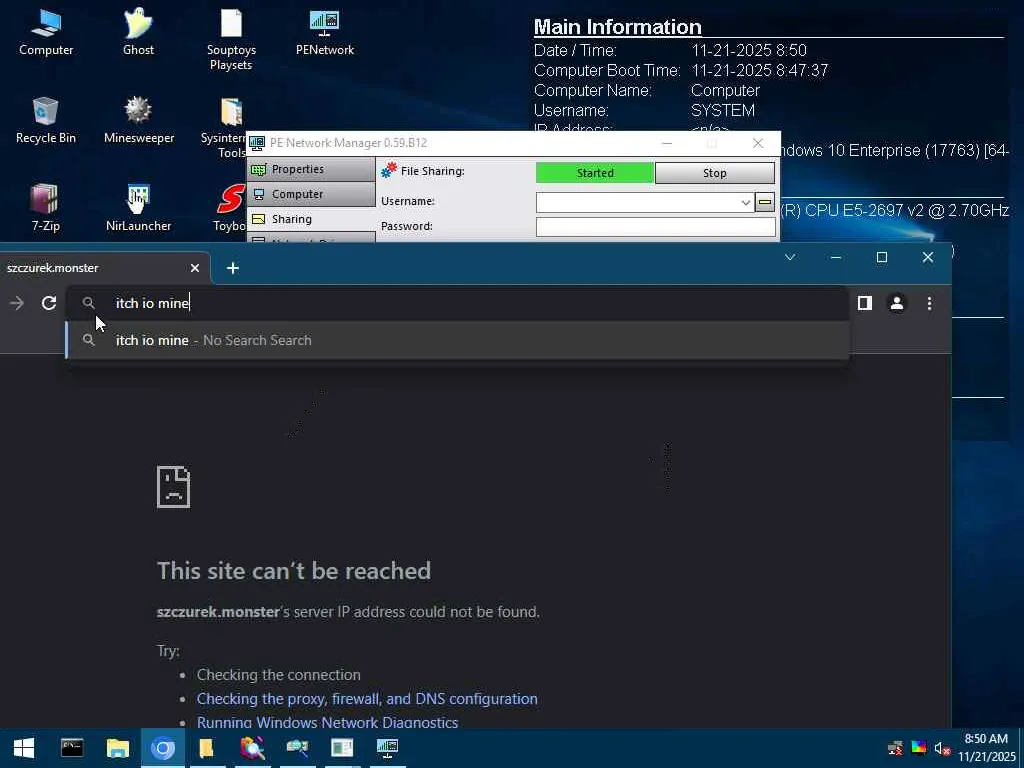Open the Souptoys Playsets desktop icon
The image size is (1024, 768).
(231, 39)
